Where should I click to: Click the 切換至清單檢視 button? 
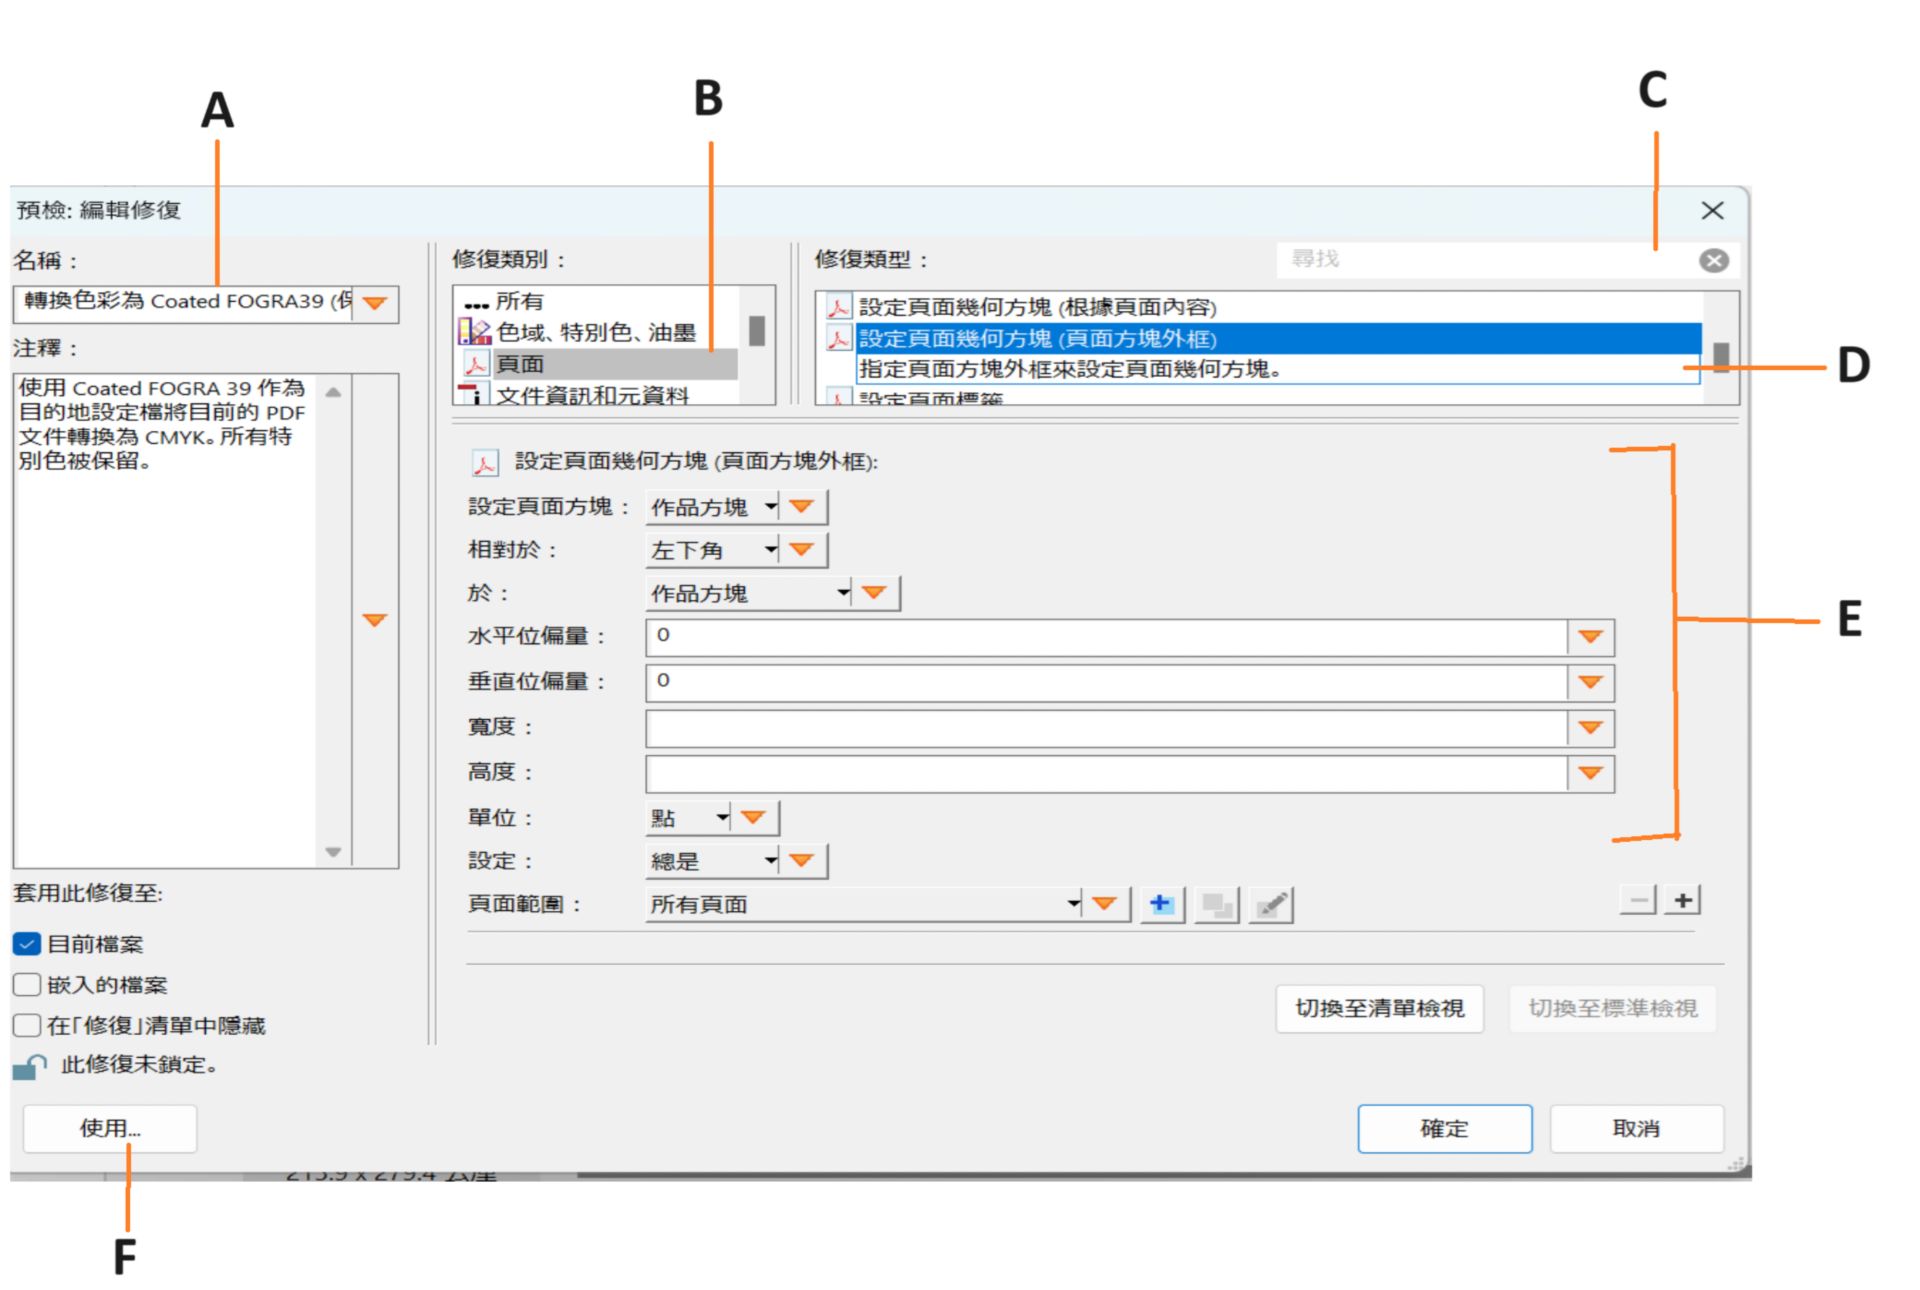(1379, 1008)
